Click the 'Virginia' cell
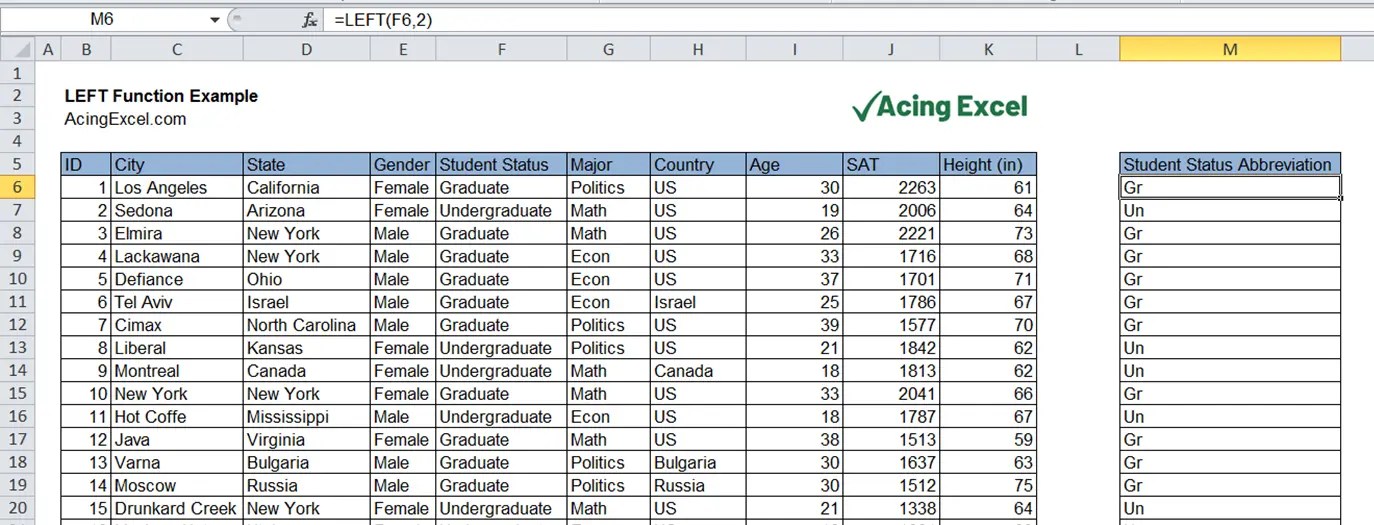This screenshot has height=525, width=1374. [x=306, y=440]
